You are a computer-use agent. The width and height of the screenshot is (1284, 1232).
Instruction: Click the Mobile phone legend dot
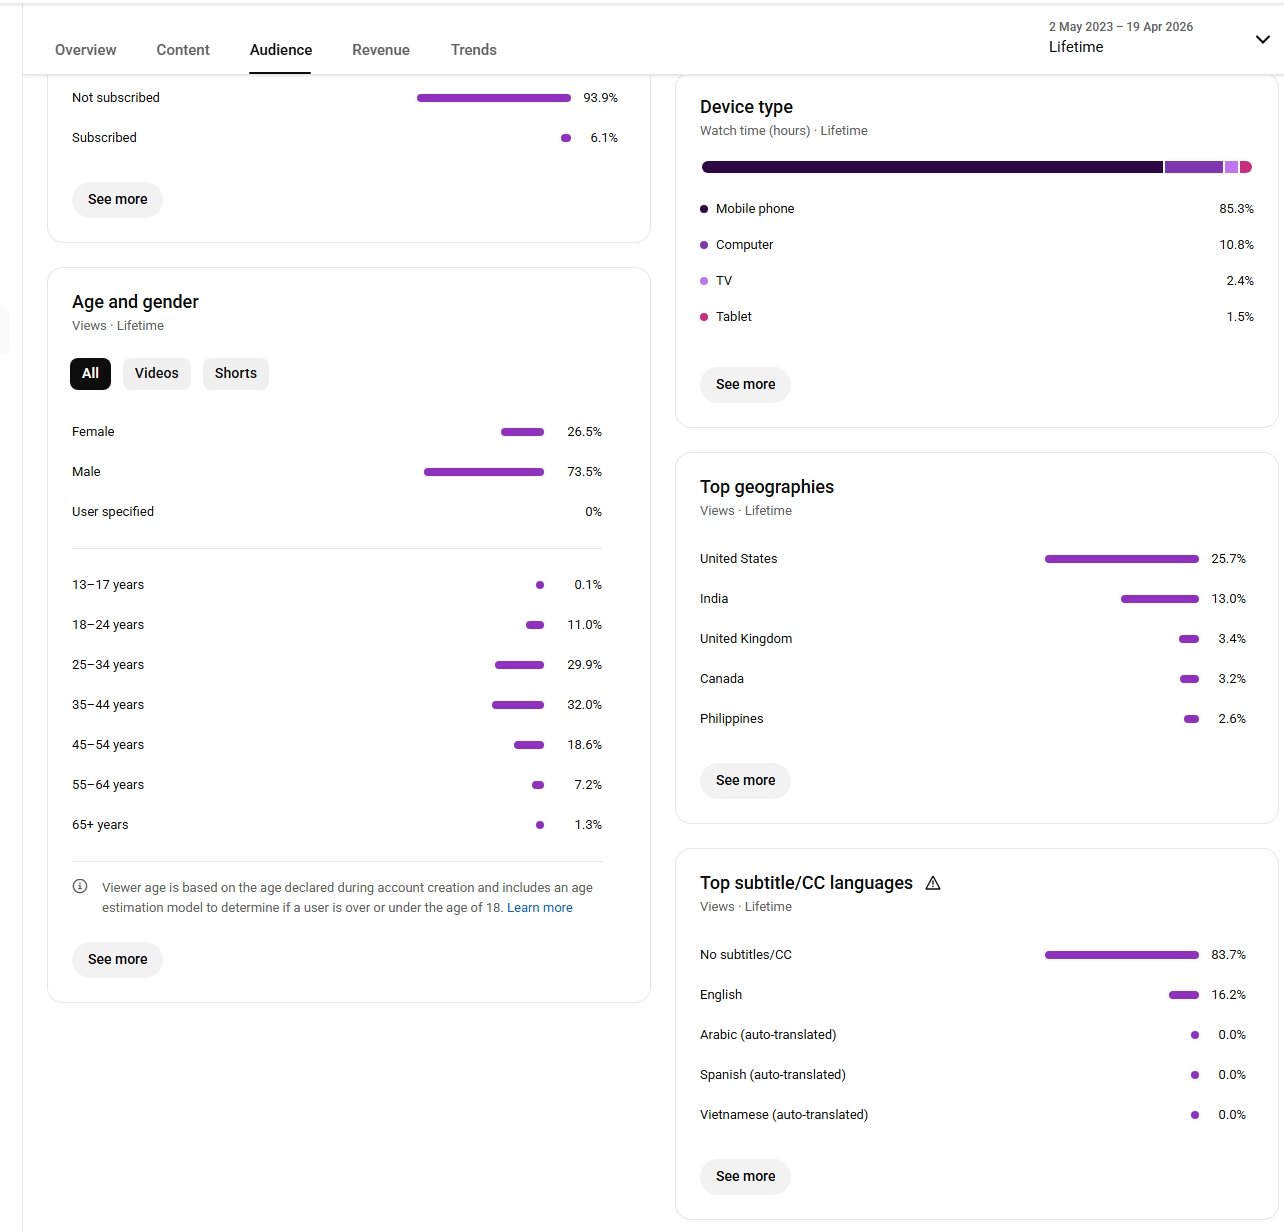tap(704, 209)
